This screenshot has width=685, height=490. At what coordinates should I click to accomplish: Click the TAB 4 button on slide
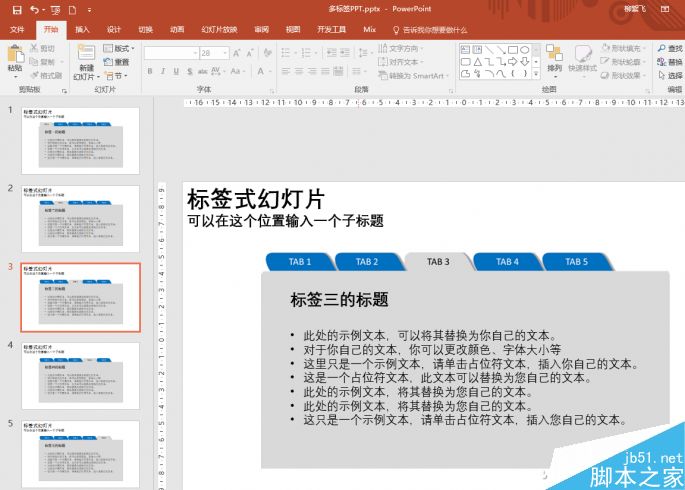pyautogui.click(x=507, y=262)
